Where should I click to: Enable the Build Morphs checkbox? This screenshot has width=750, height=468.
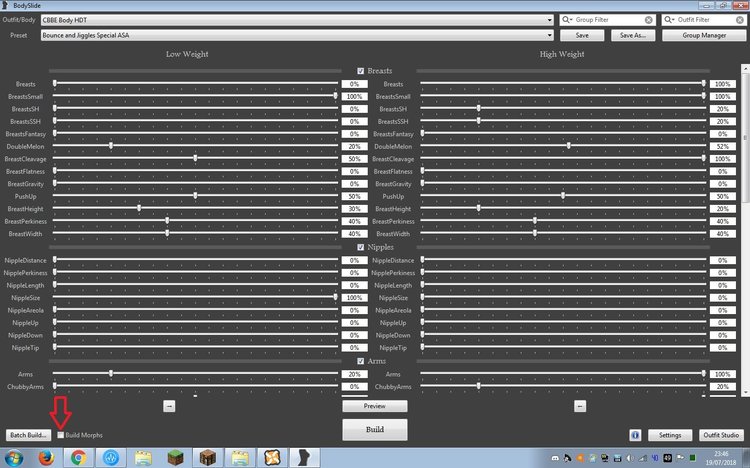61,435
